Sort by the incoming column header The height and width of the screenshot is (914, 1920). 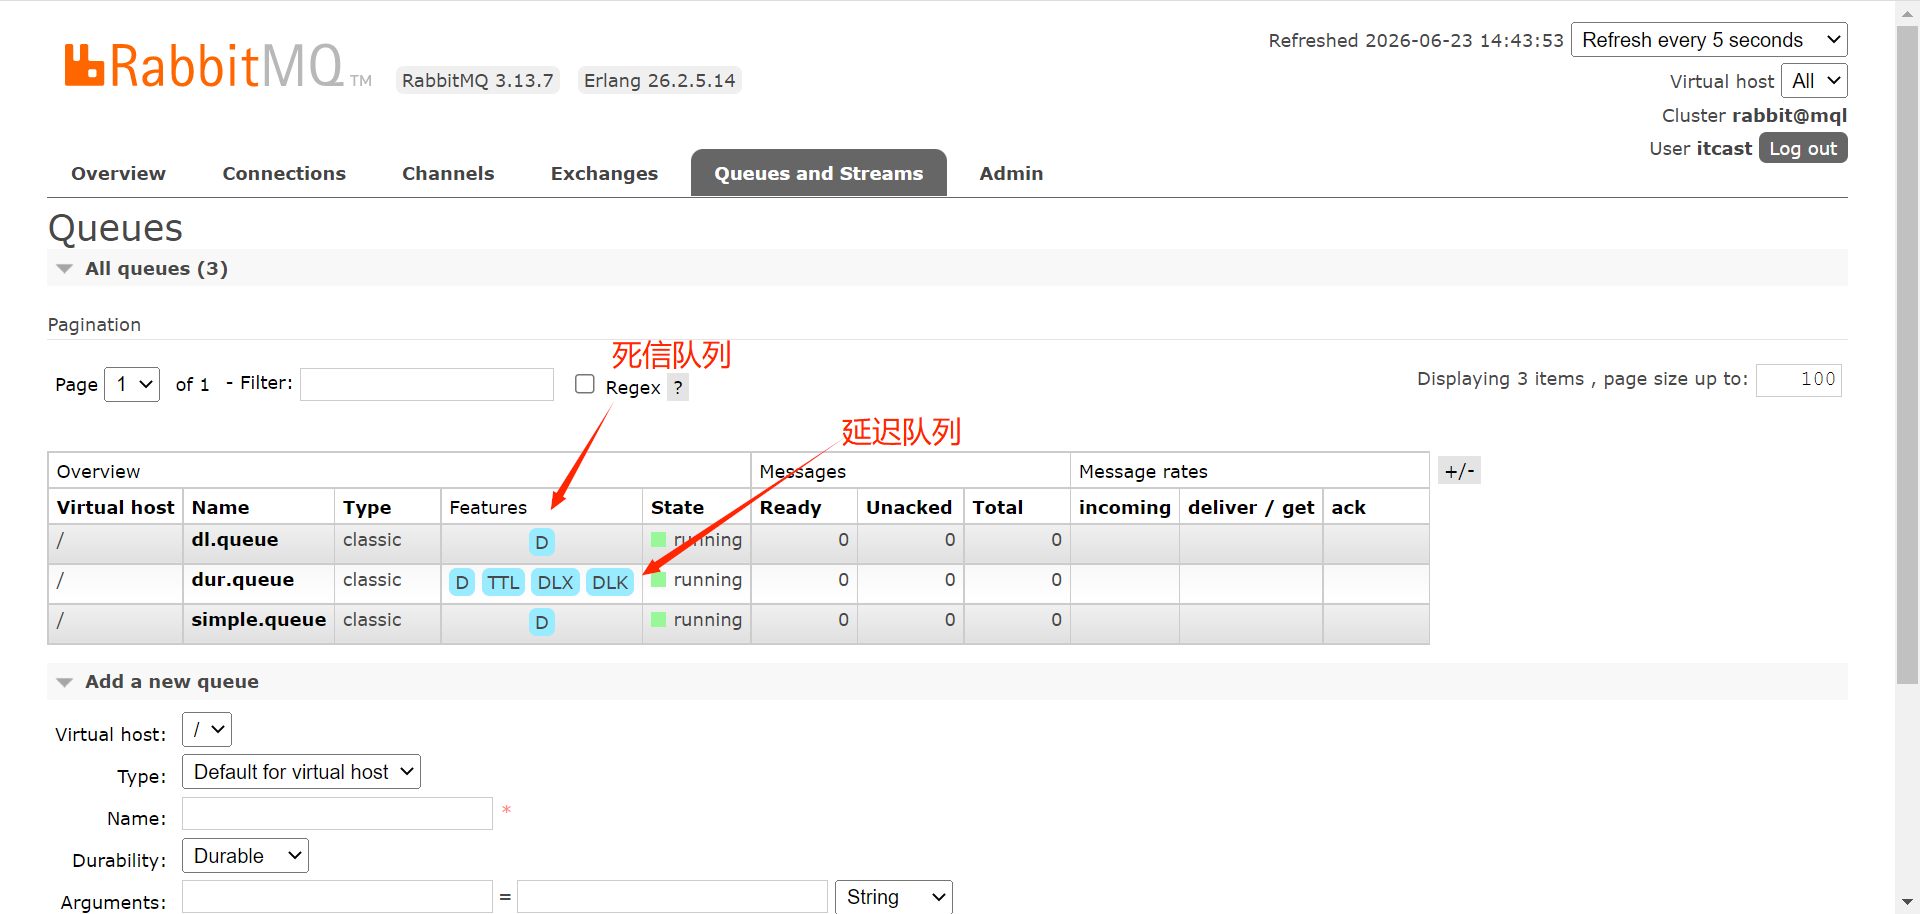(1125, 507)
